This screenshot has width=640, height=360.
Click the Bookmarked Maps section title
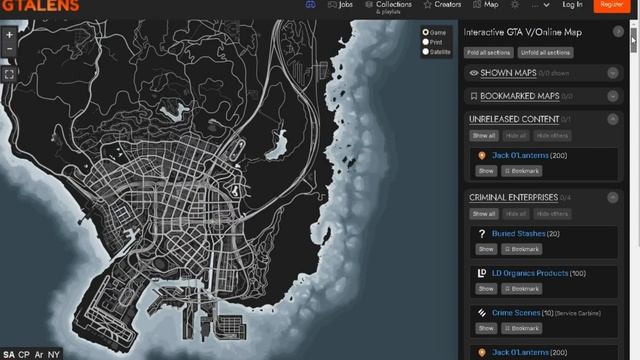(x=520, y=96)
